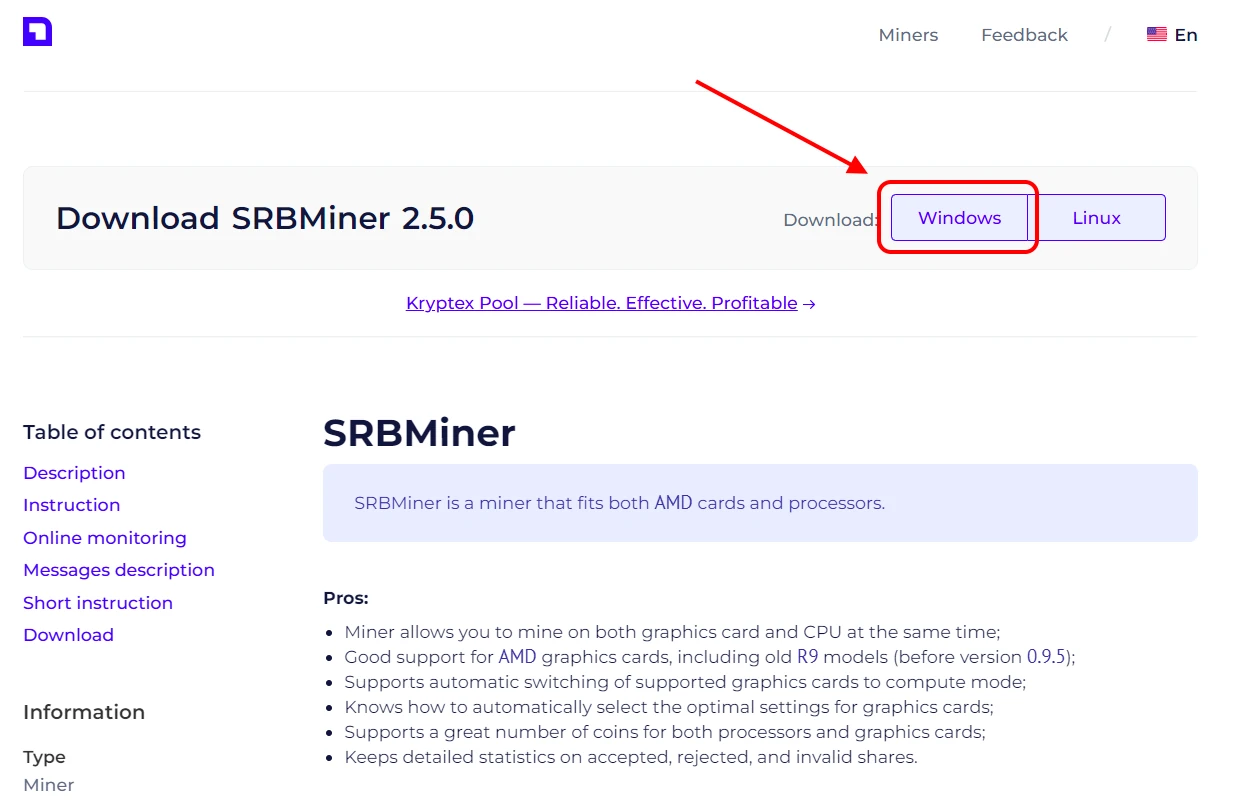Click the Kryptex logo icon
Screen dimensions: 1238x806
(x=37, y=32)
